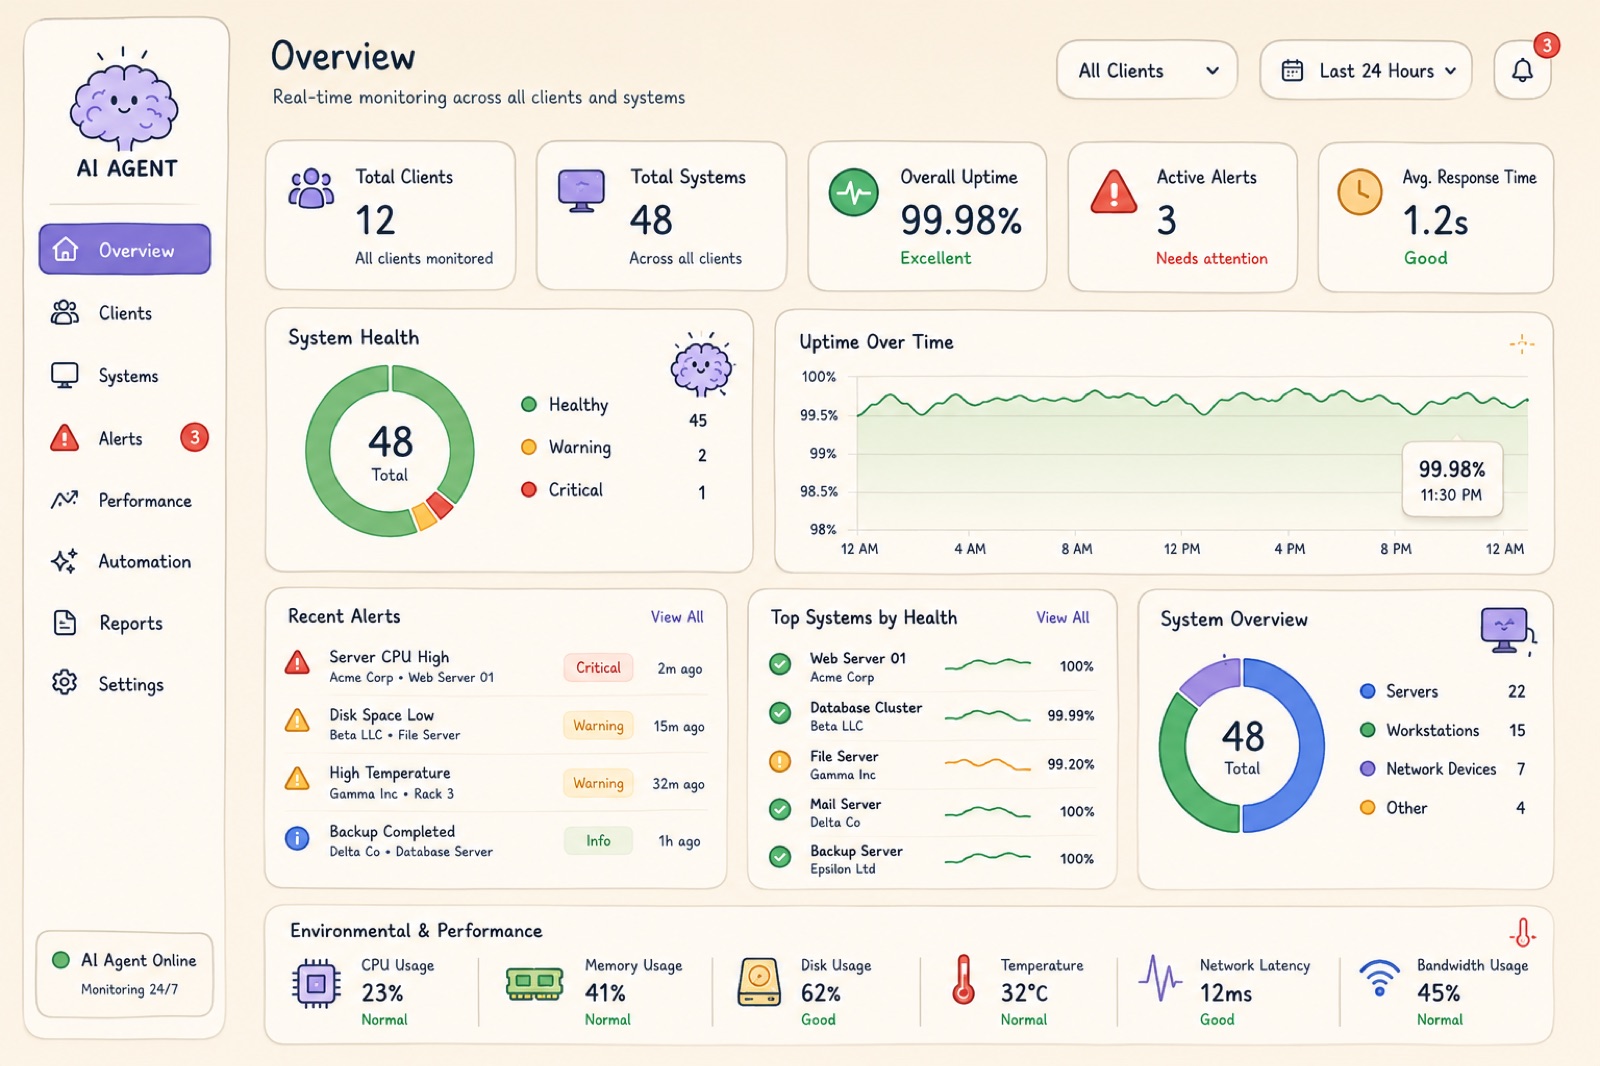Click the purple Network Devices legend dot

click(x=1367, y=769)
